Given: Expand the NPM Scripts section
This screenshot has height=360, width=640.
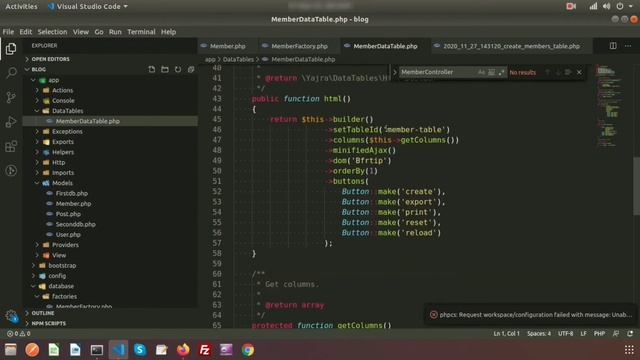Looking at the screenshot, I should coord(110,323).
